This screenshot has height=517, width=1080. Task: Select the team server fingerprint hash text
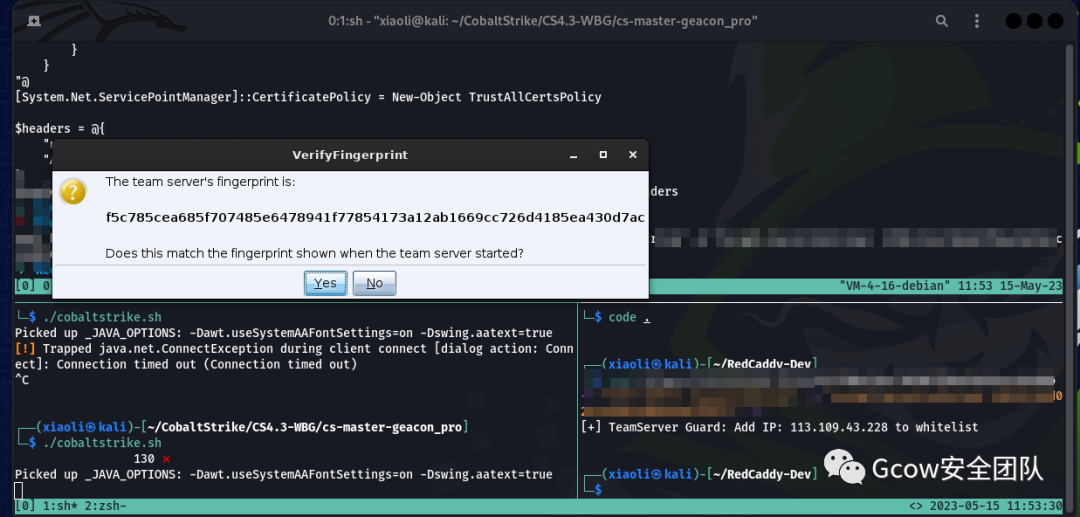[x=375, y=218]
